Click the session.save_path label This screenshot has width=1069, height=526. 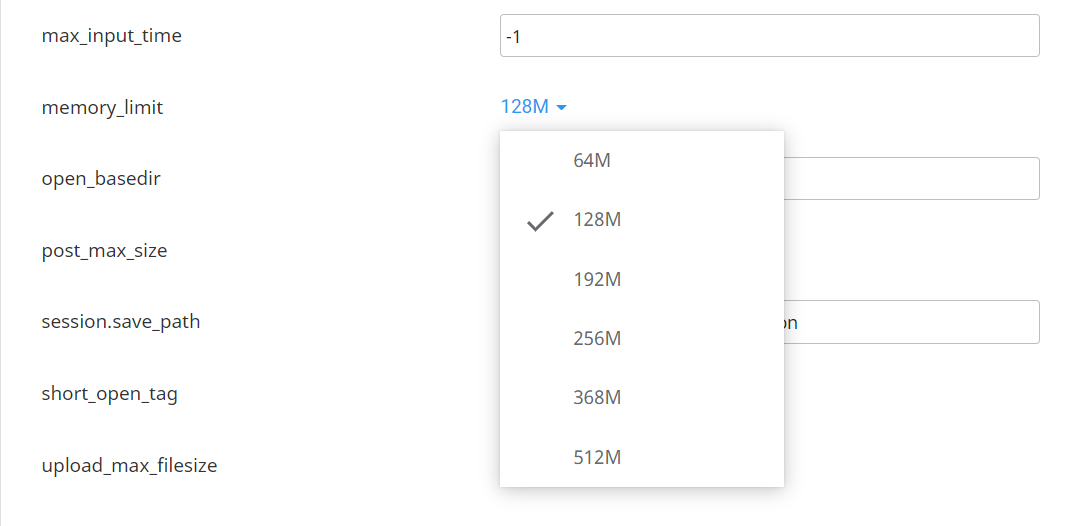121,322
